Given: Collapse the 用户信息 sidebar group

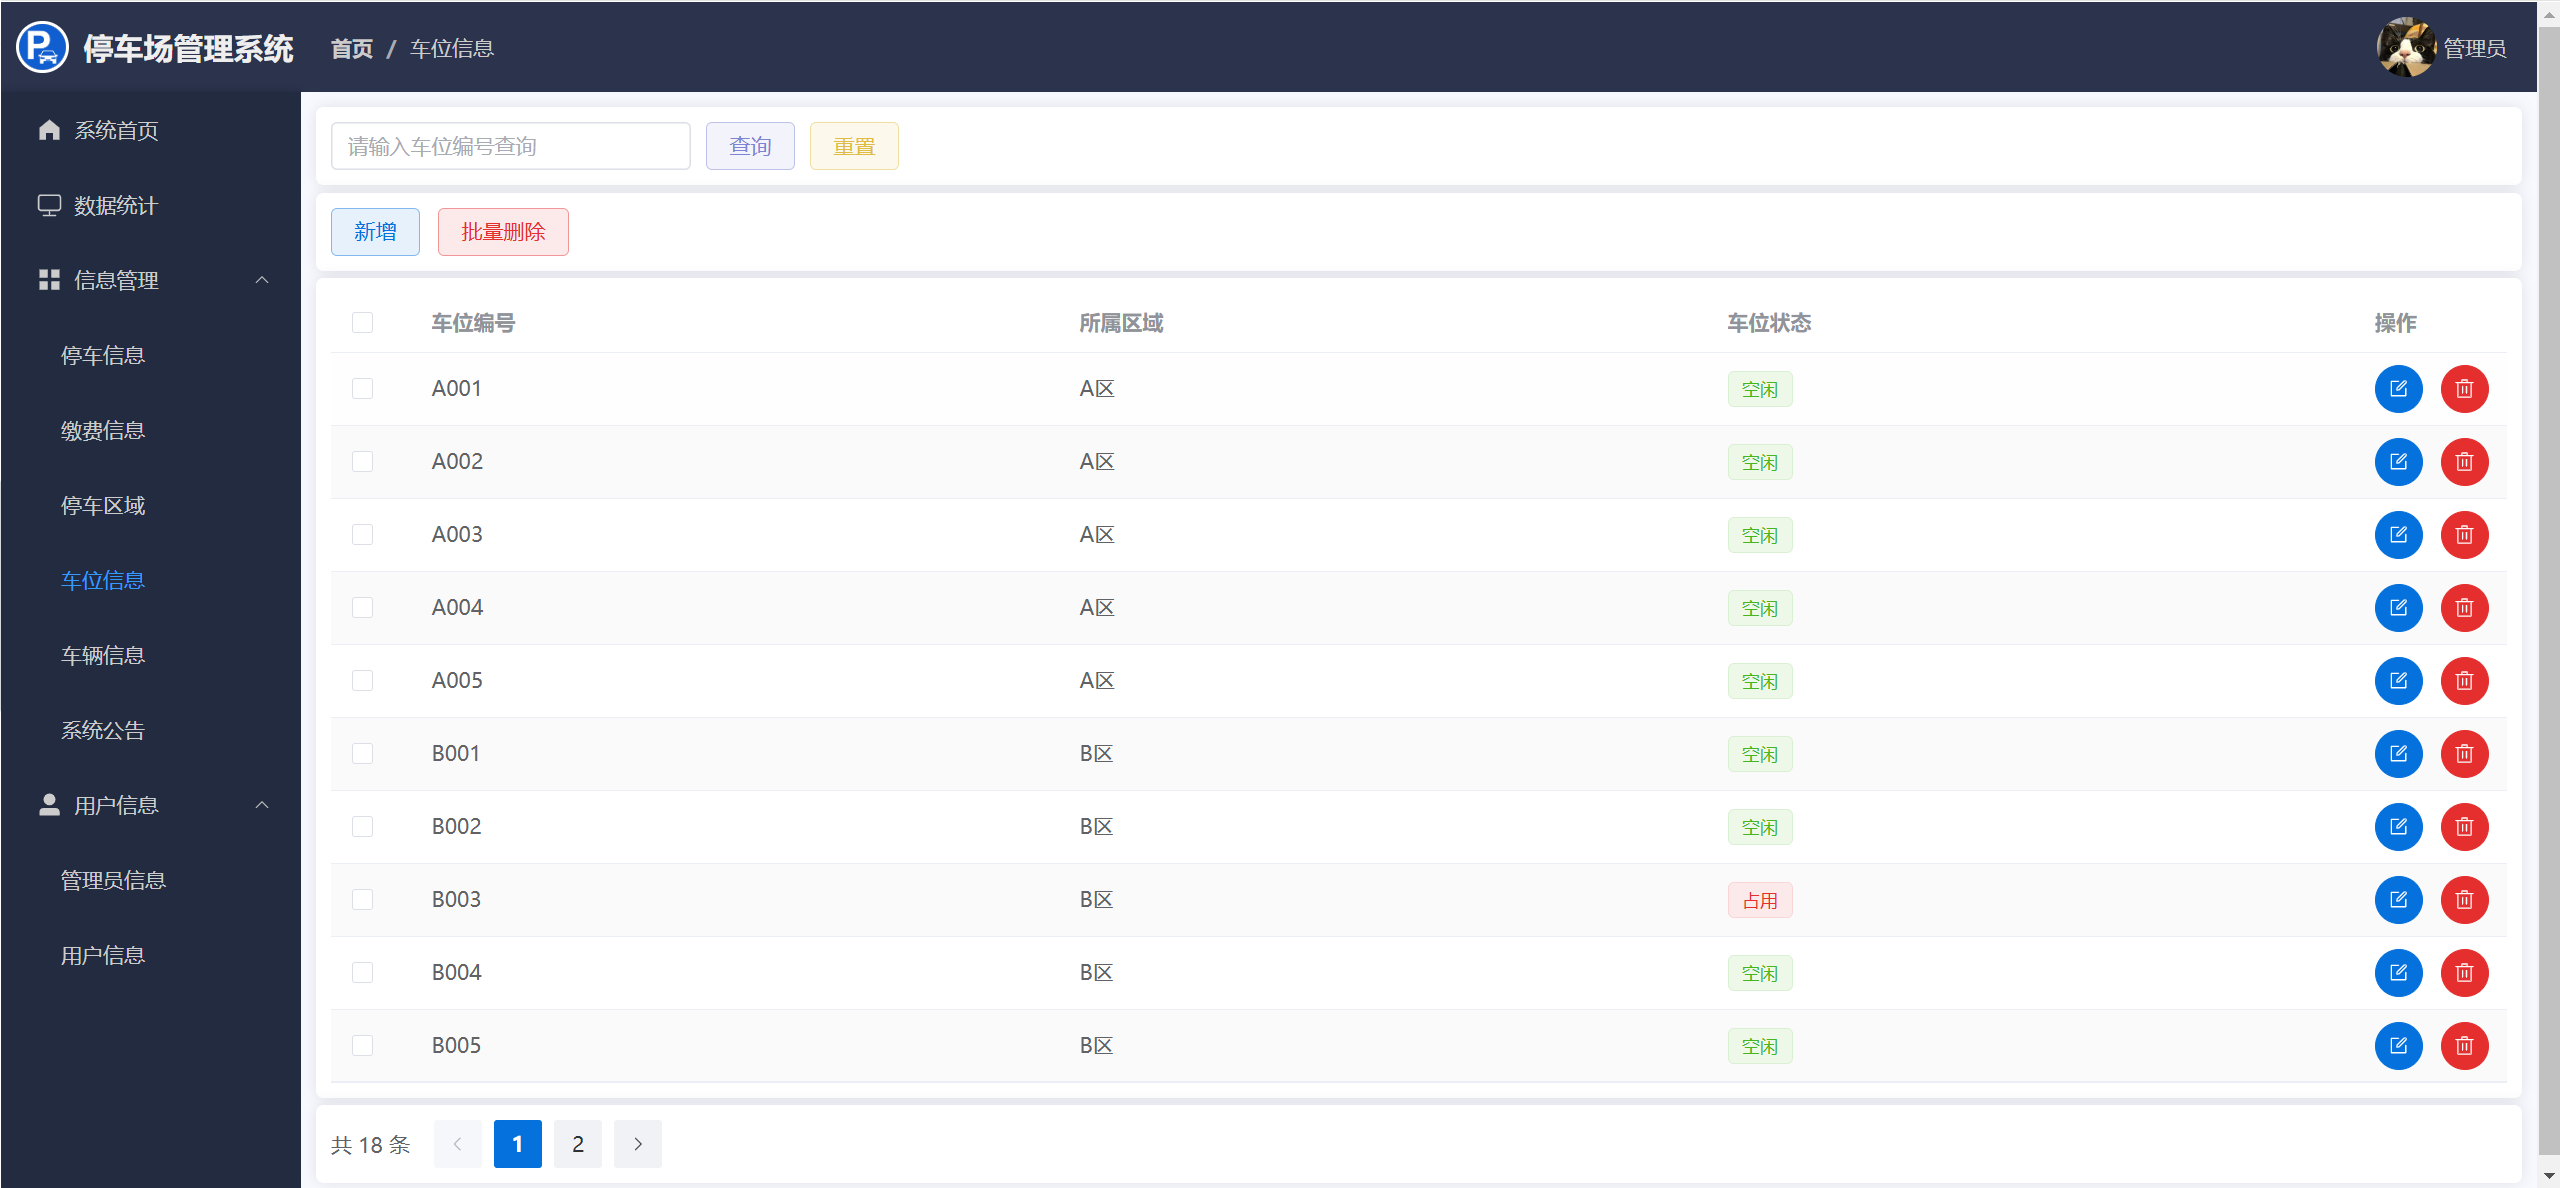Looking at the screenshot, I should [x=262, y=805].
